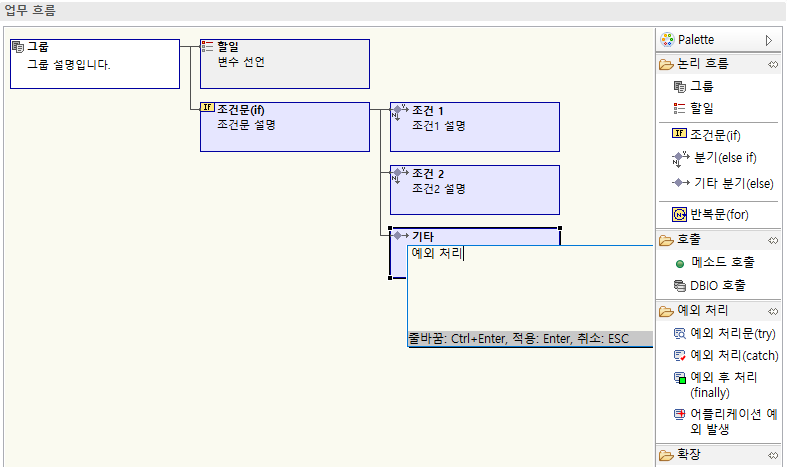Select the 예외 처리문(try) palette tool
The height and width of the screenshot is (467, 787).
point(724,333)
